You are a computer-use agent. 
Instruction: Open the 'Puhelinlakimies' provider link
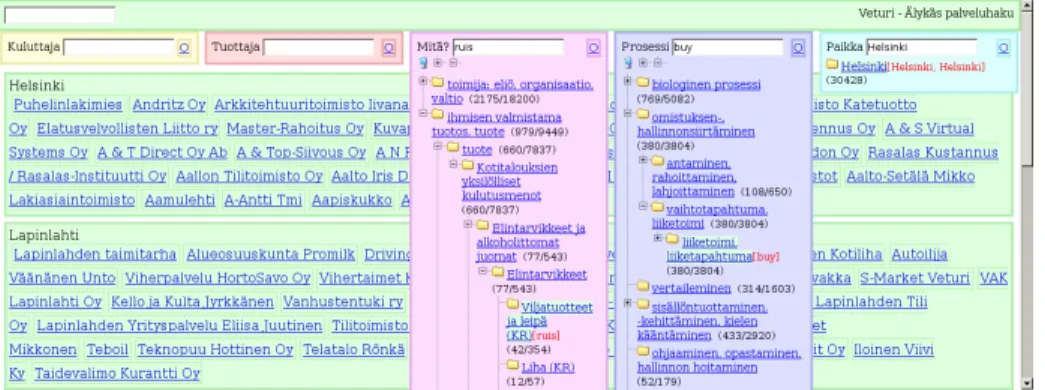tap(68, 105)
